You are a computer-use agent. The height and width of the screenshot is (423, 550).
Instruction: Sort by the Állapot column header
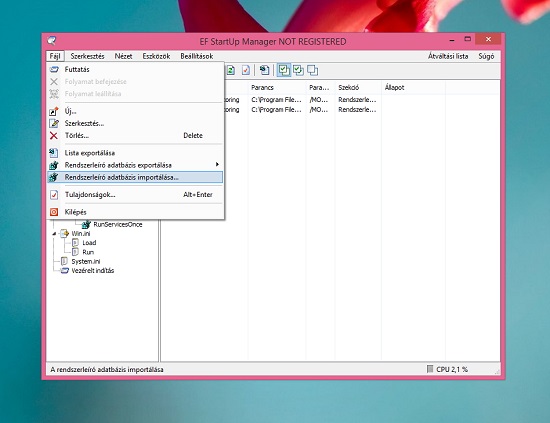[414, 87]
